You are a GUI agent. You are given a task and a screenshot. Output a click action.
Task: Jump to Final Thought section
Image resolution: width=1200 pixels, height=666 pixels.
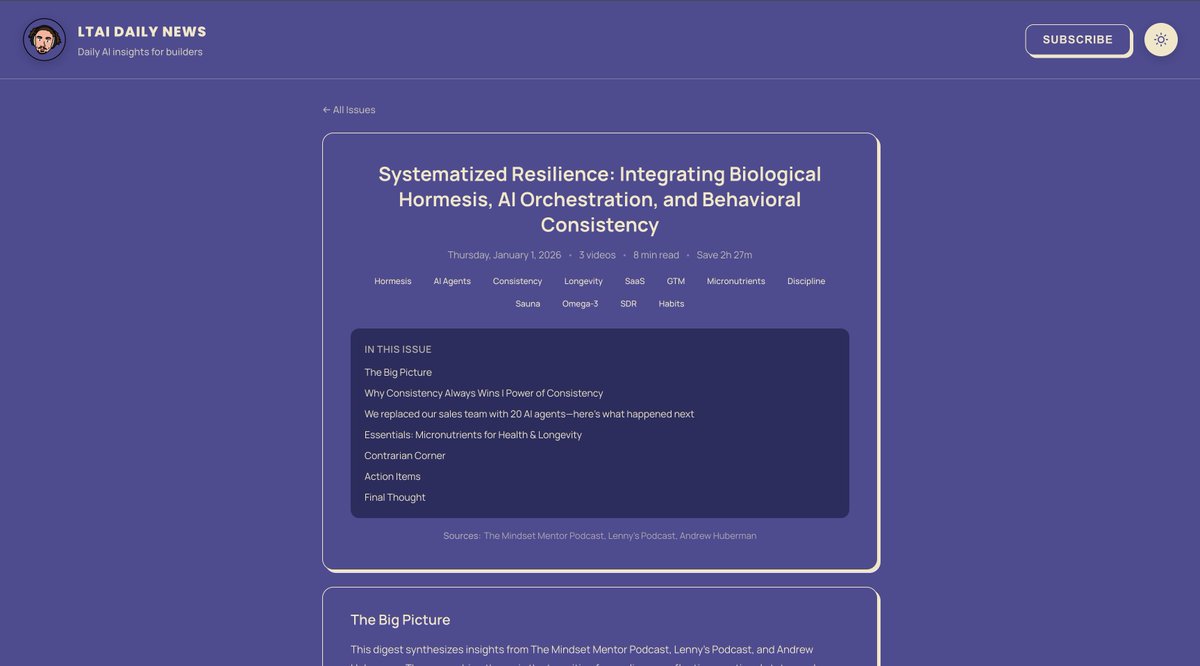click(395, 498)
